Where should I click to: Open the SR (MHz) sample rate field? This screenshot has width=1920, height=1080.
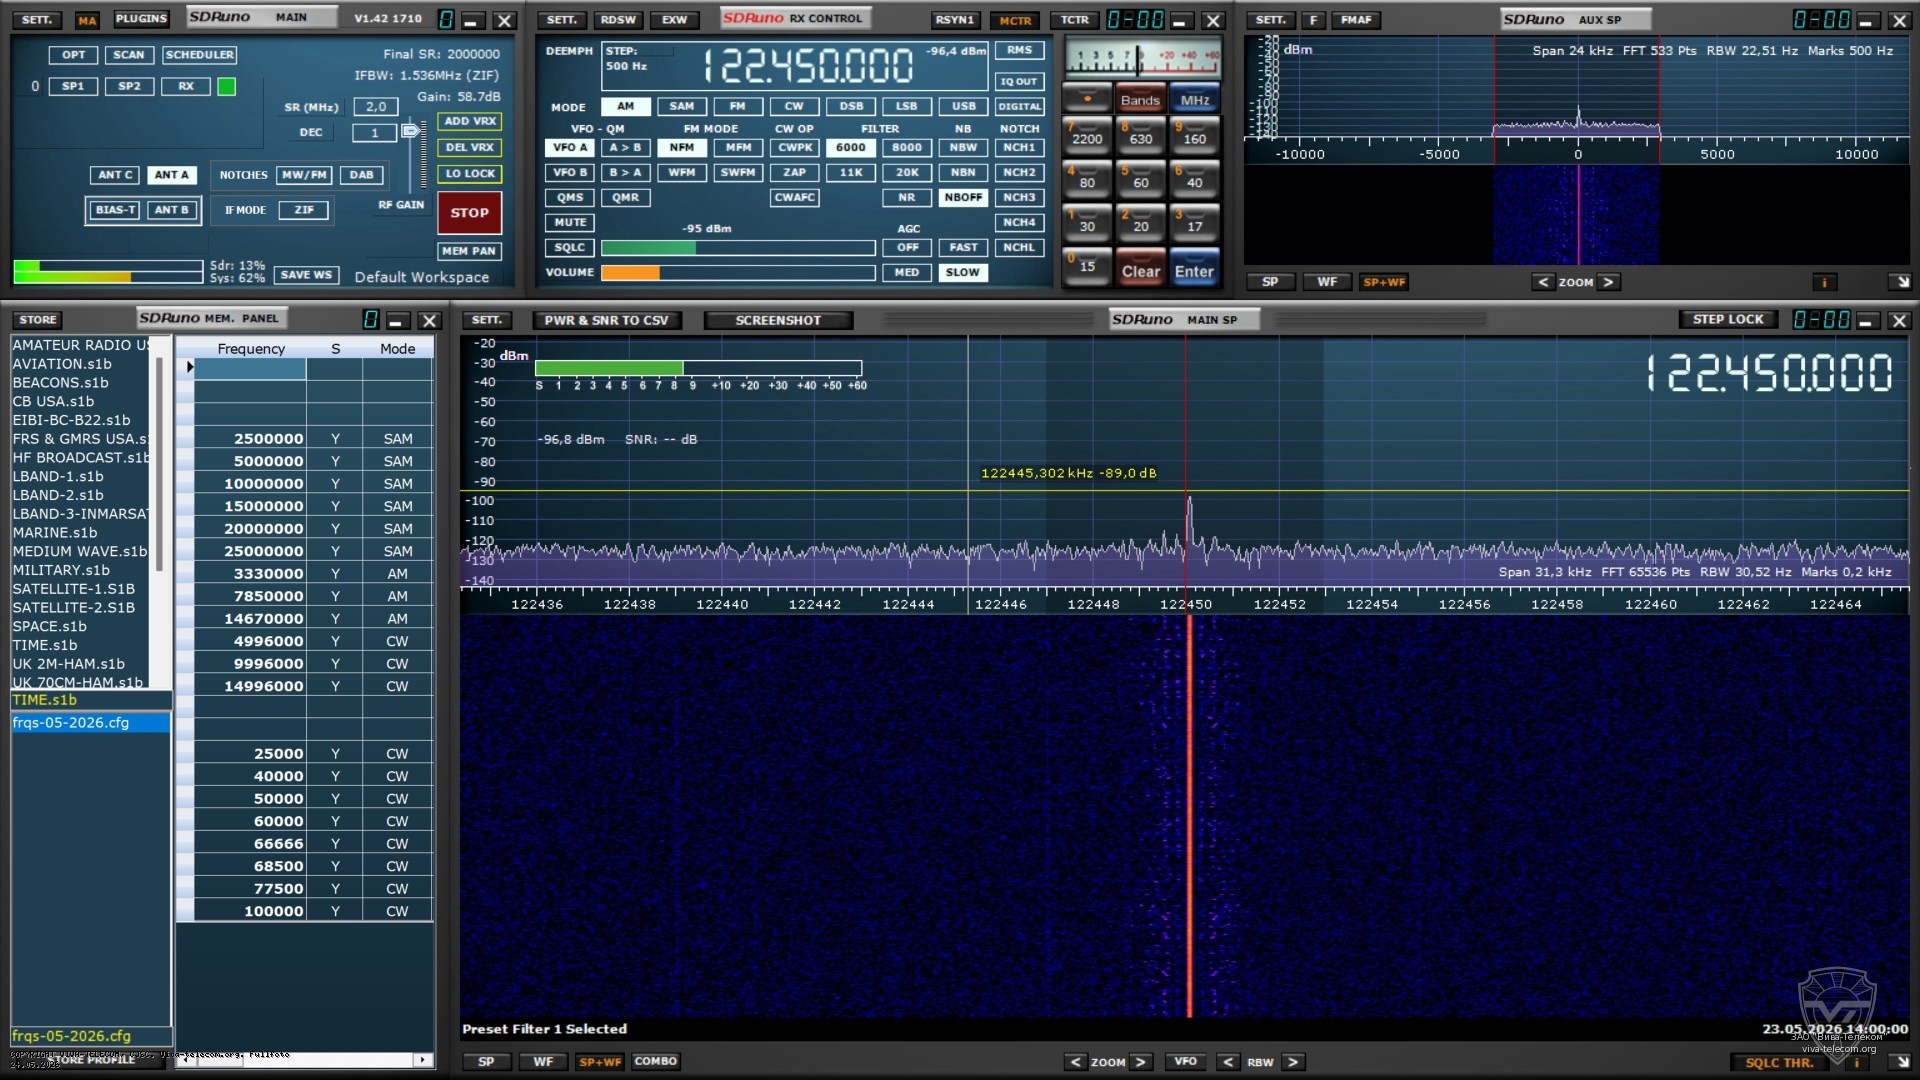[x=375, y=106]
